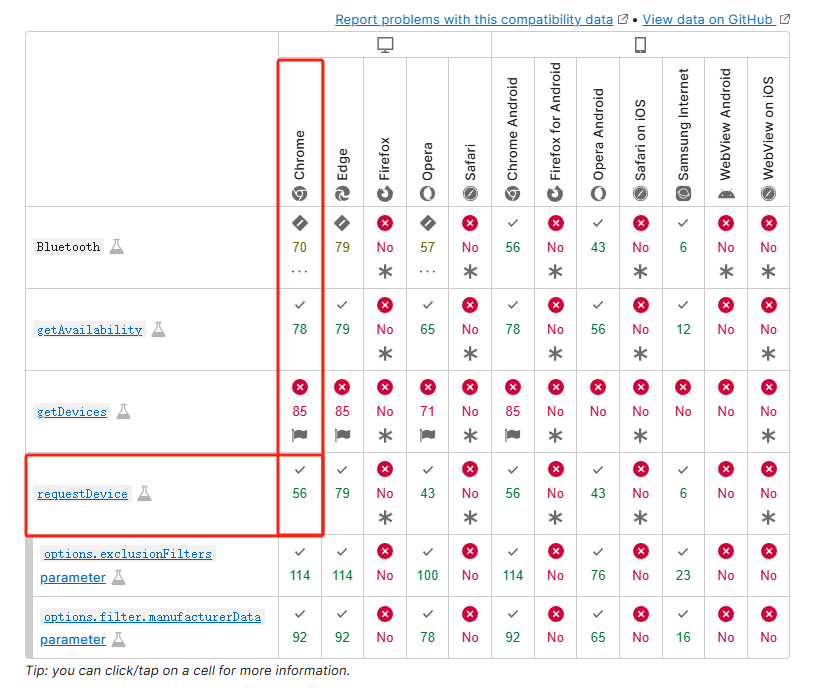Click the partial support diamond in Edge's Bluetooth cell
The width and height of the screenshot is (820, 689).
tap(342, 222)
